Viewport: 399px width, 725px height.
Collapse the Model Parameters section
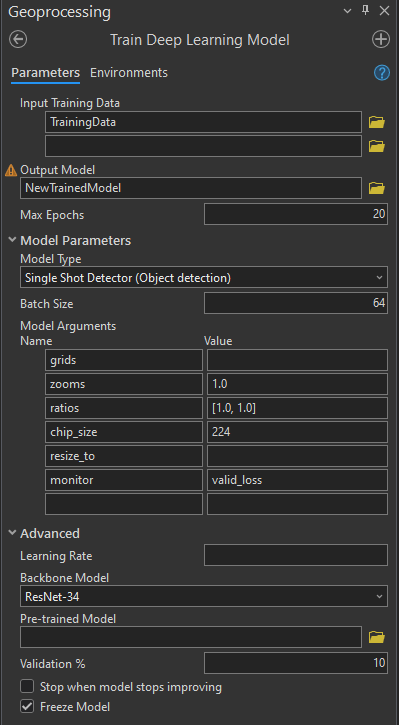(x=12, y=240)
